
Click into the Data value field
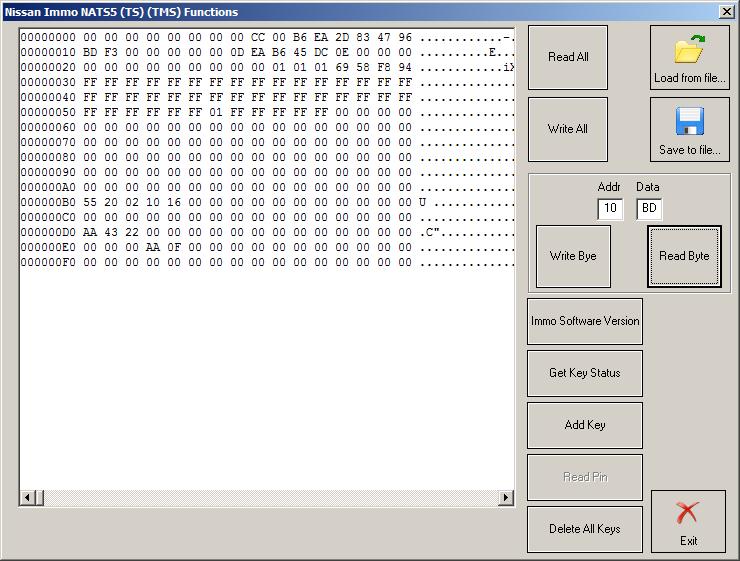(x=648, y=209)
